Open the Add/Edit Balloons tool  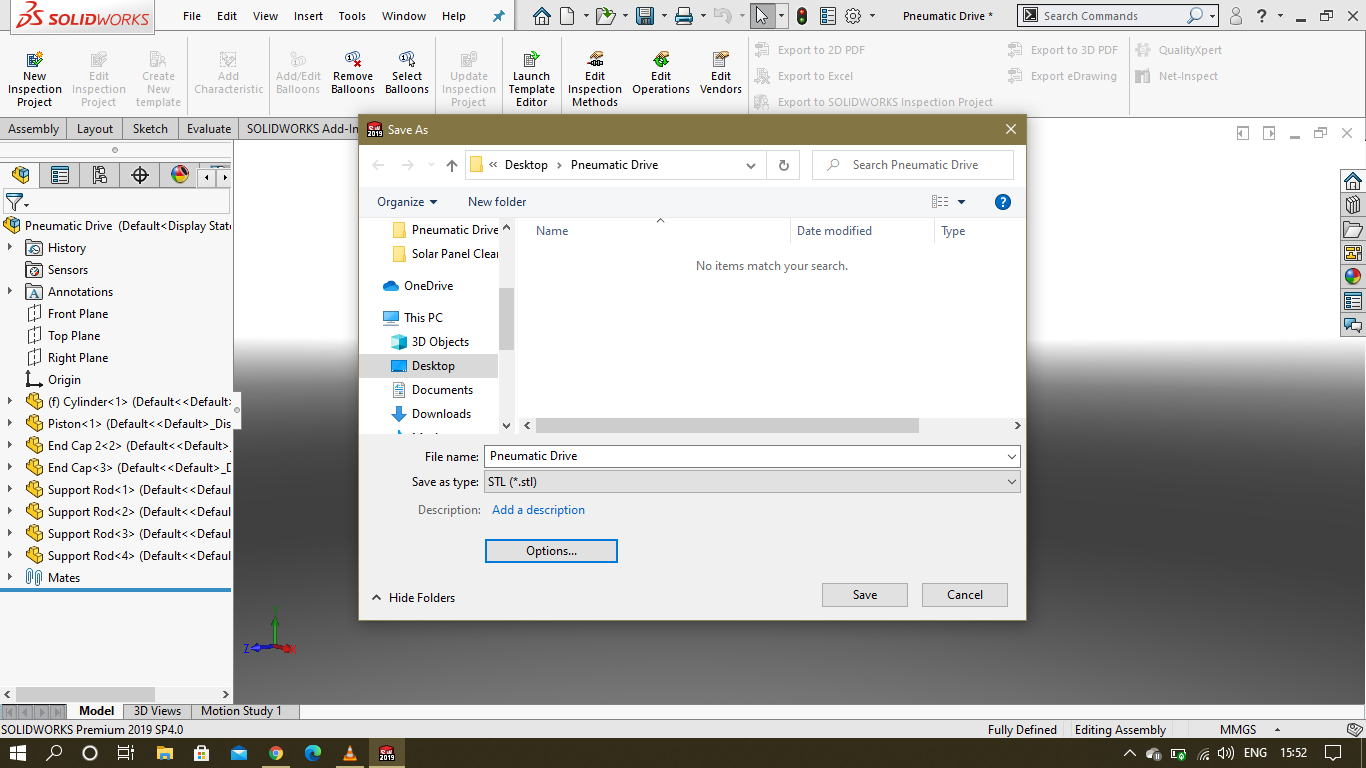click(x=297, y=72)
